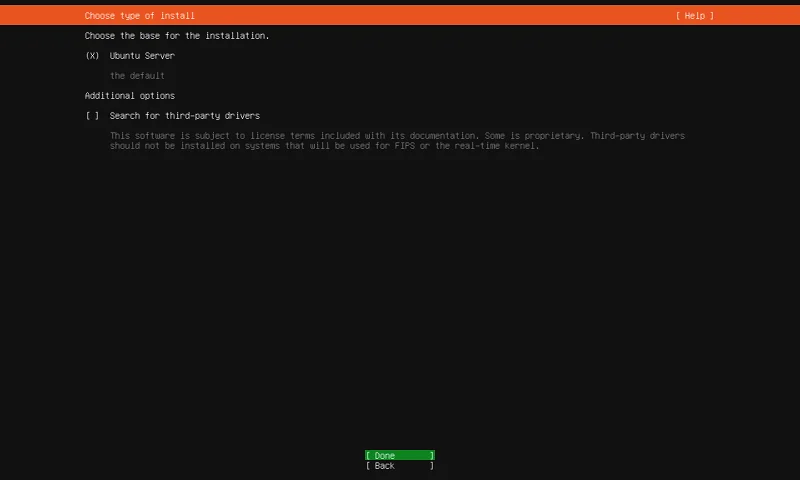Go Back to previous installer screen
Screen dimensions: 800x480
point(399,466)
